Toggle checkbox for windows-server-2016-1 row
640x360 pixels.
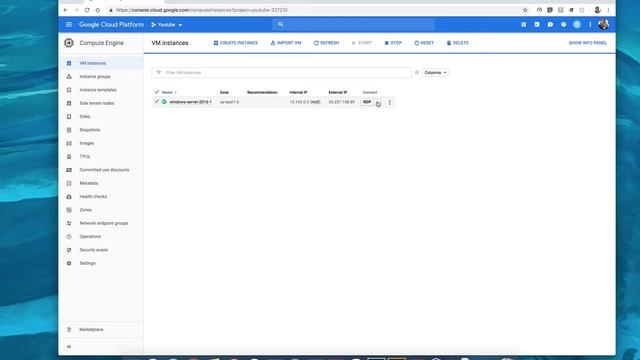point(157,102)
